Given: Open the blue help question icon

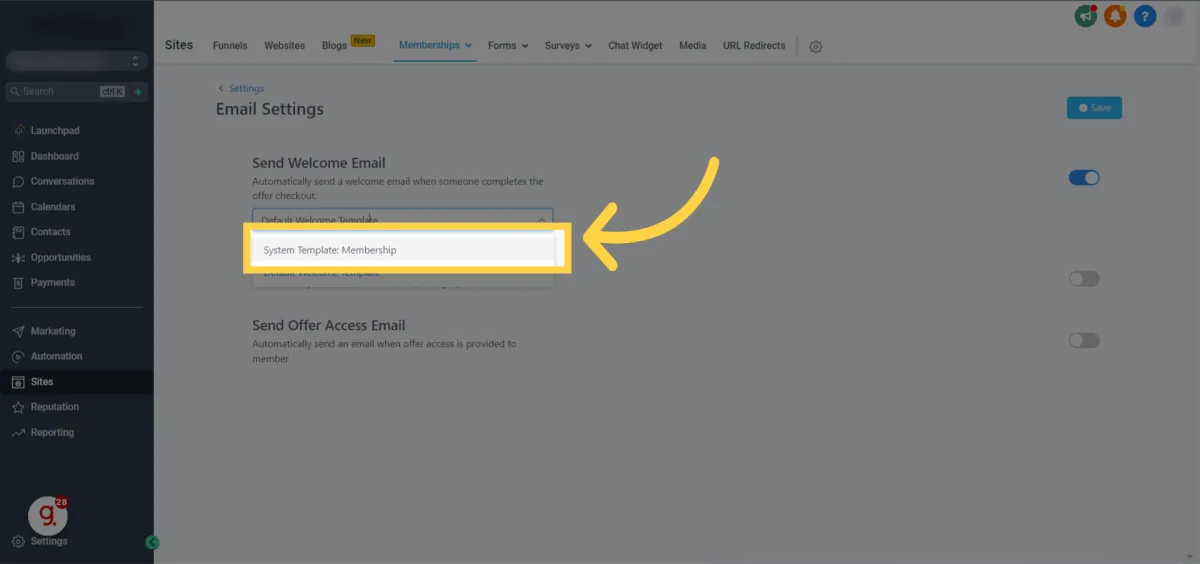Looking at the screenshot, I should tap(1145, 16).
